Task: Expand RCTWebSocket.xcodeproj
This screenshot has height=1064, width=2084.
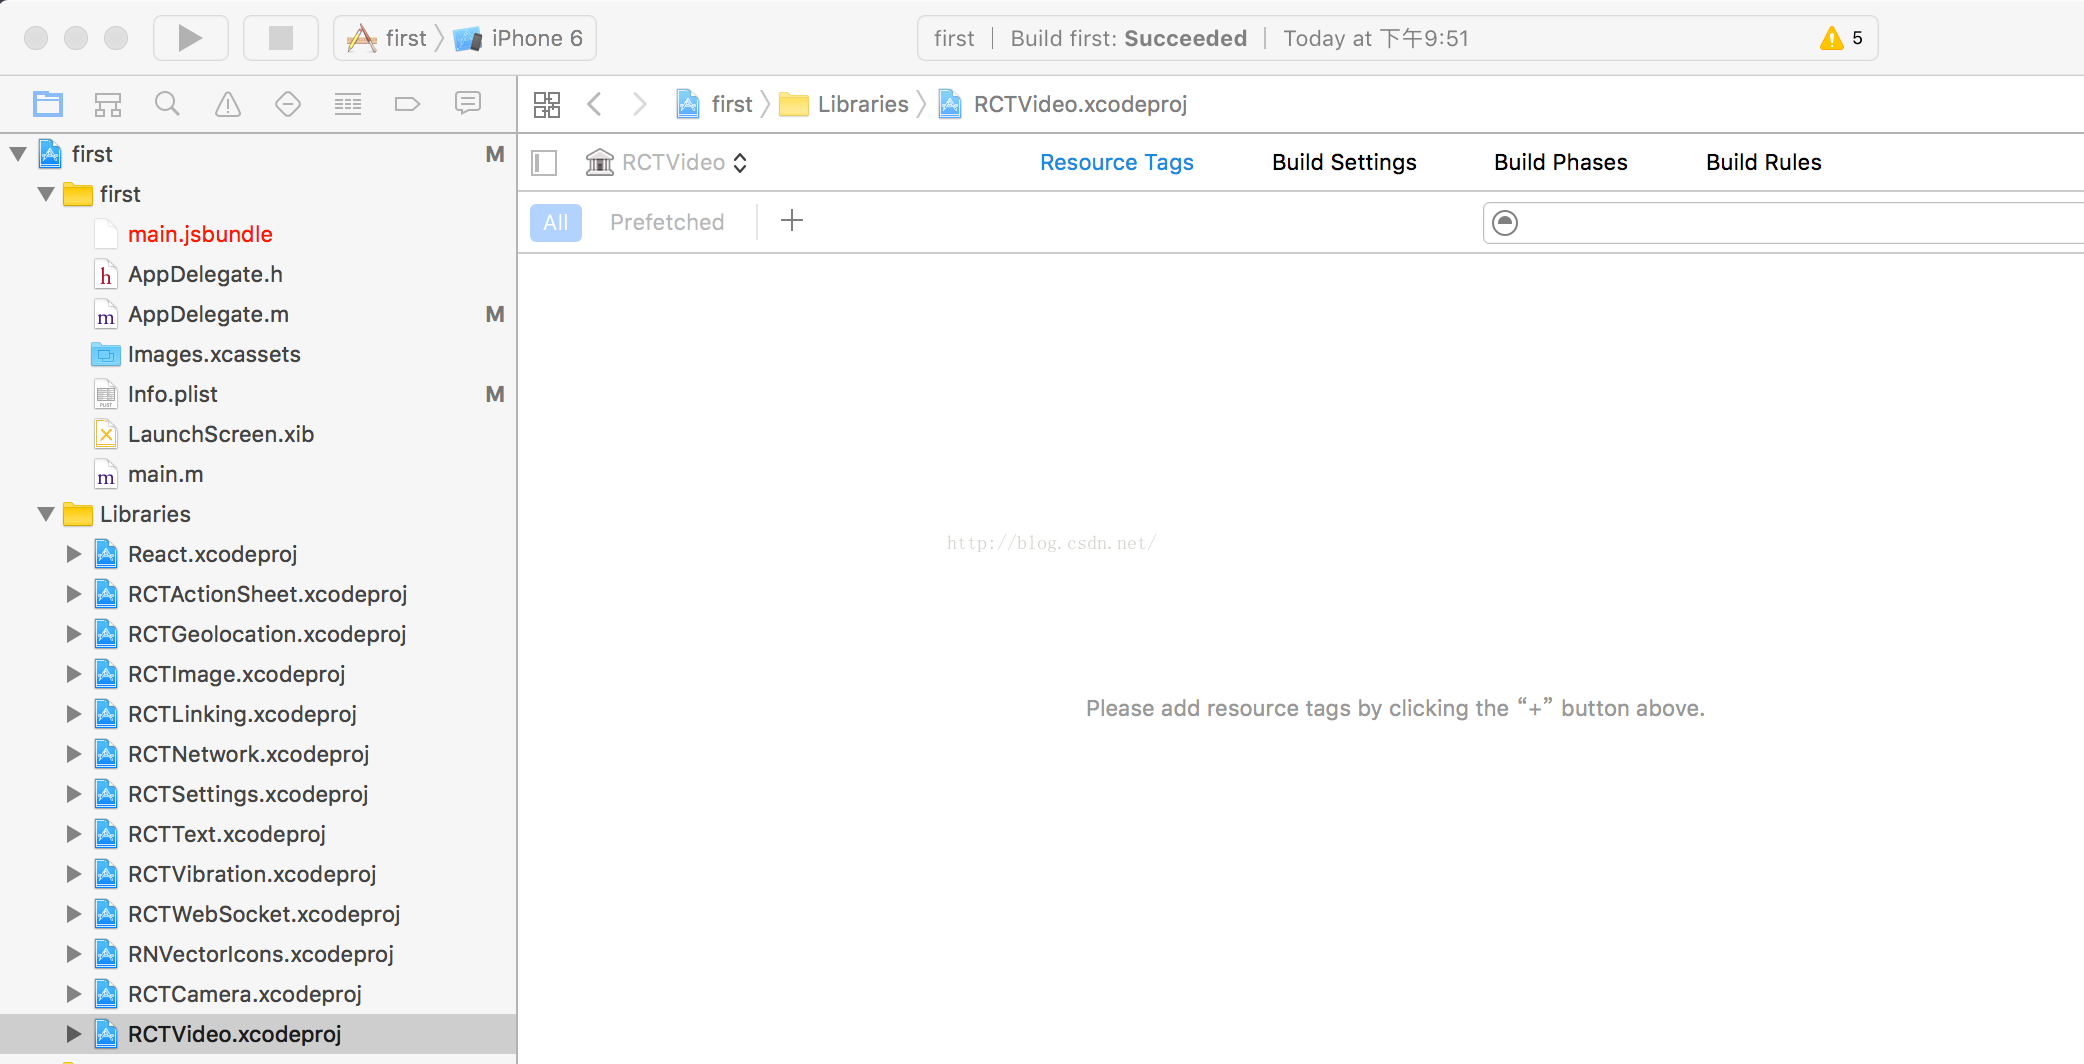Action: [x=74, y=914]
